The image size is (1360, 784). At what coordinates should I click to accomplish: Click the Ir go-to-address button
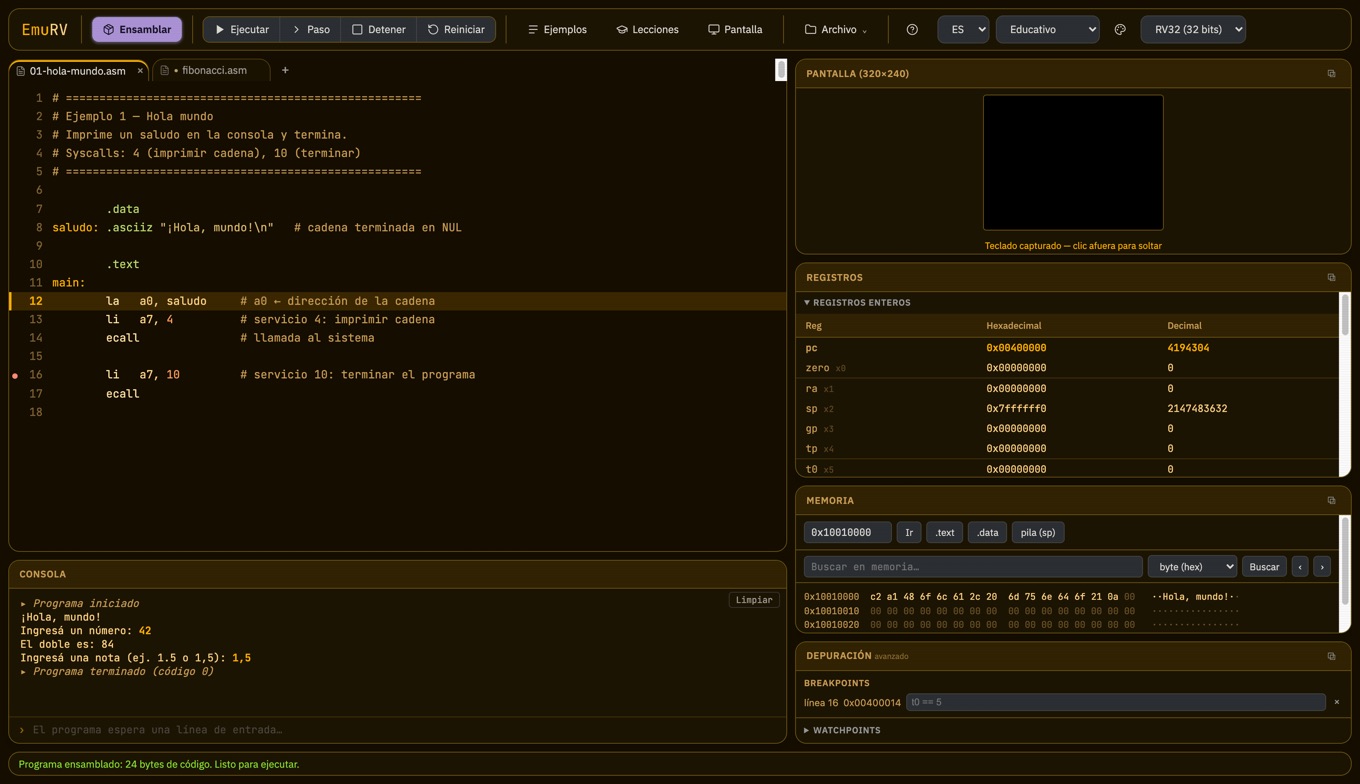(909, 533)
